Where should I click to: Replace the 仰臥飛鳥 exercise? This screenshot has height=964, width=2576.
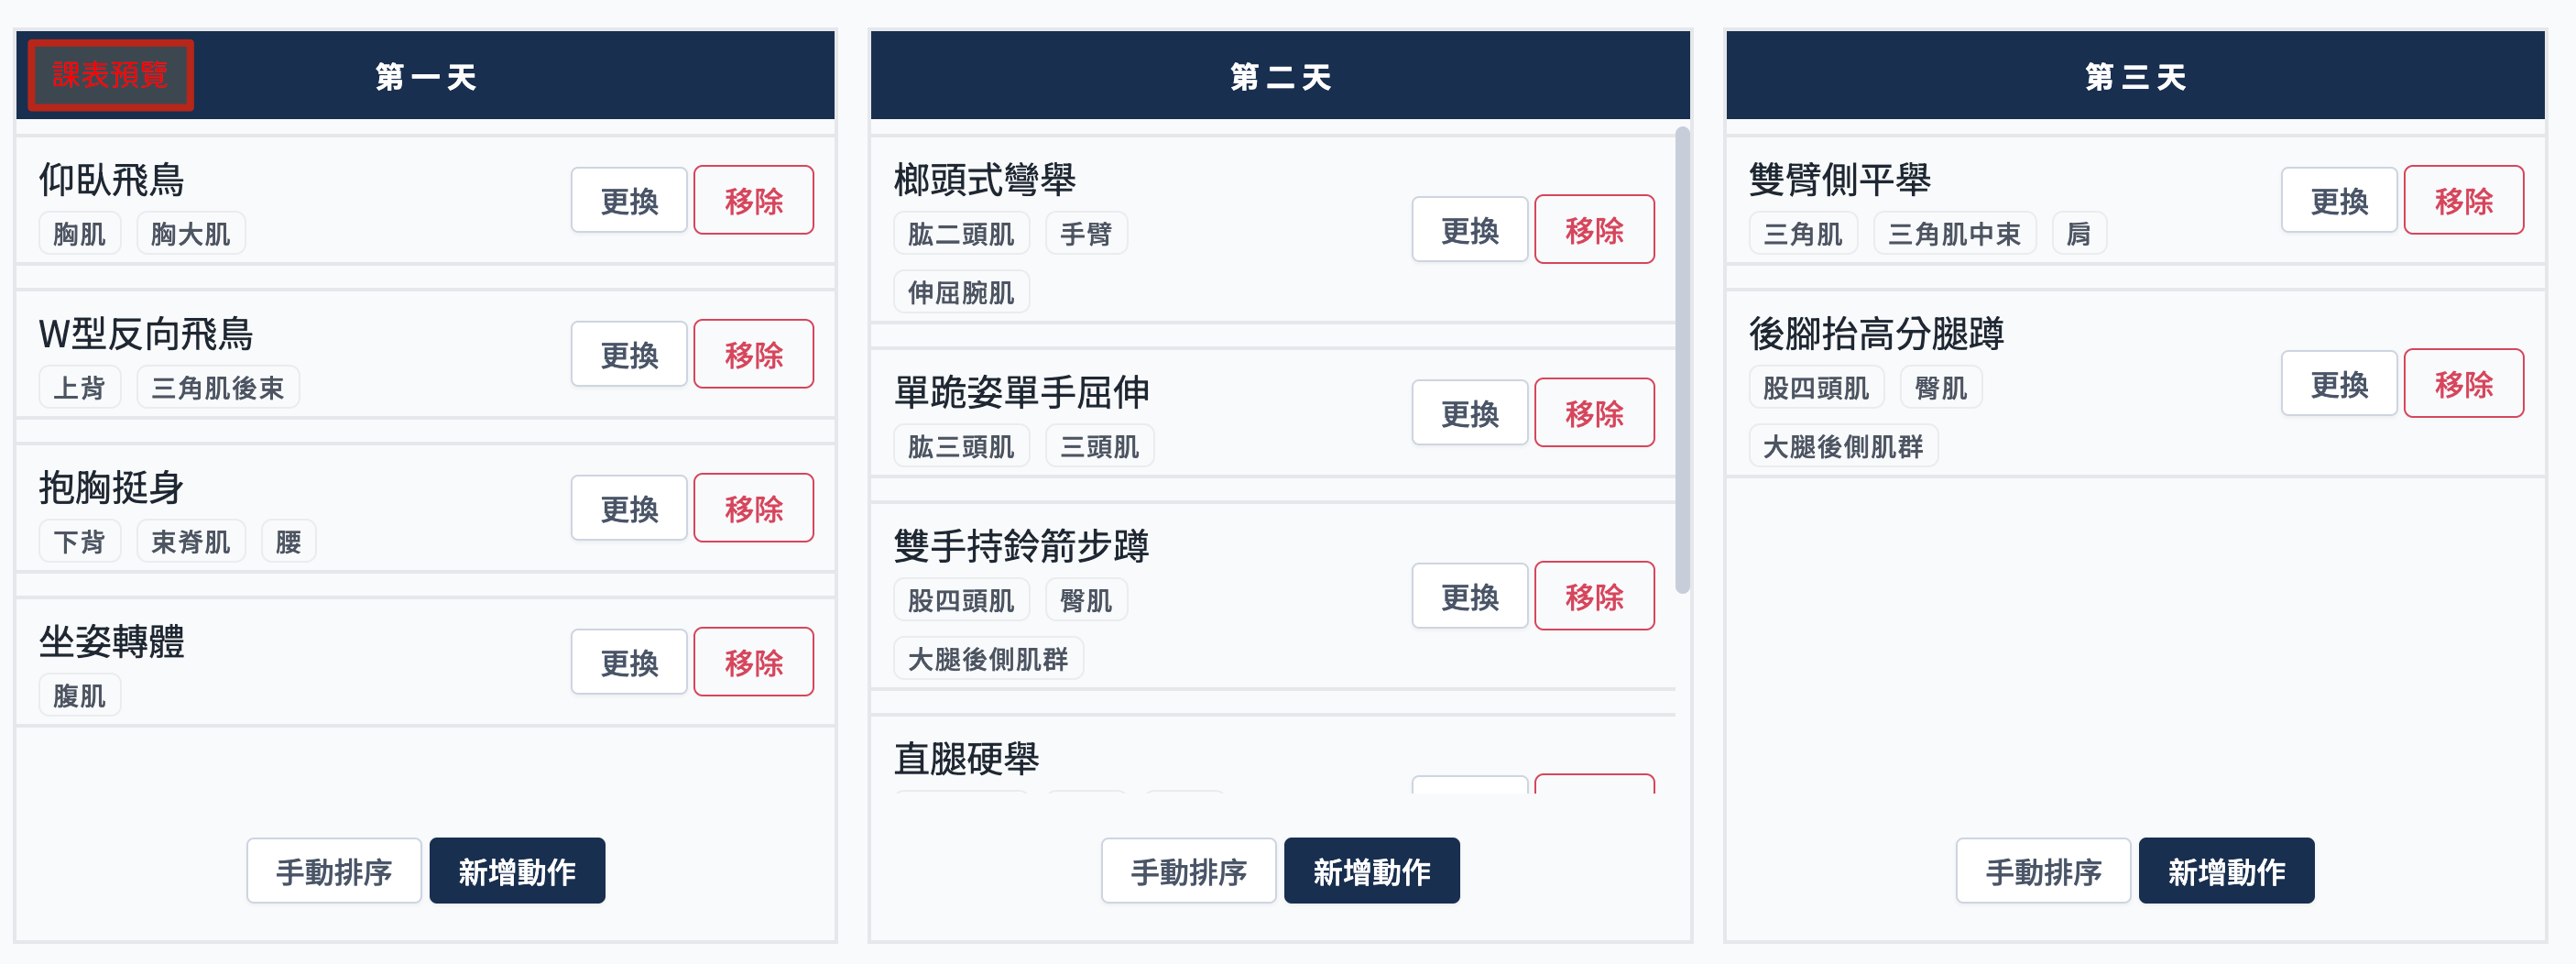629,201
